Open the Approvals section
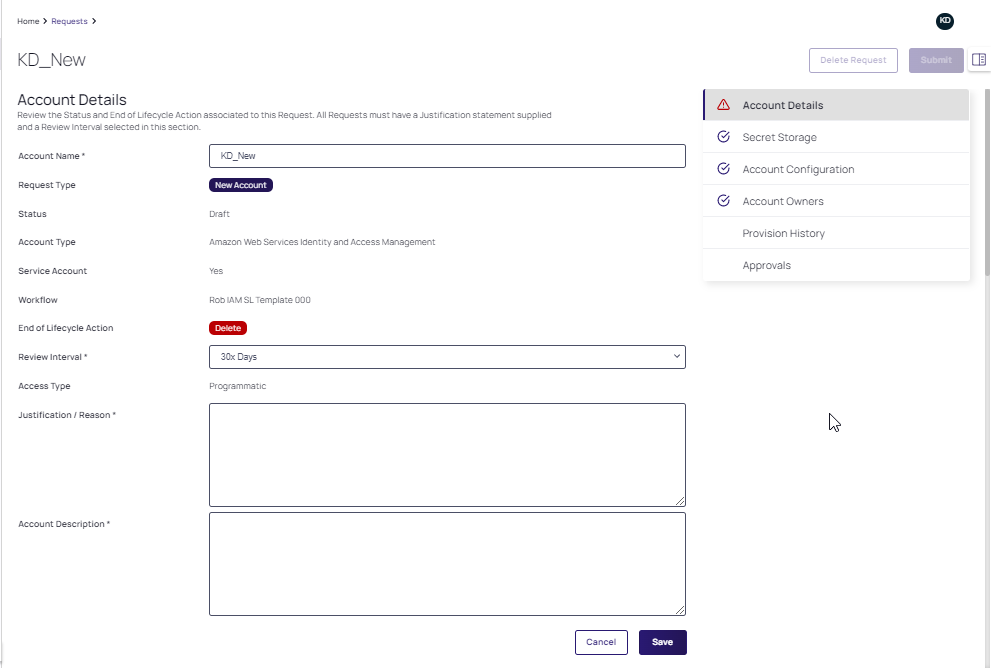Viewport: 991px width, 668px height. tap(768, 265)
